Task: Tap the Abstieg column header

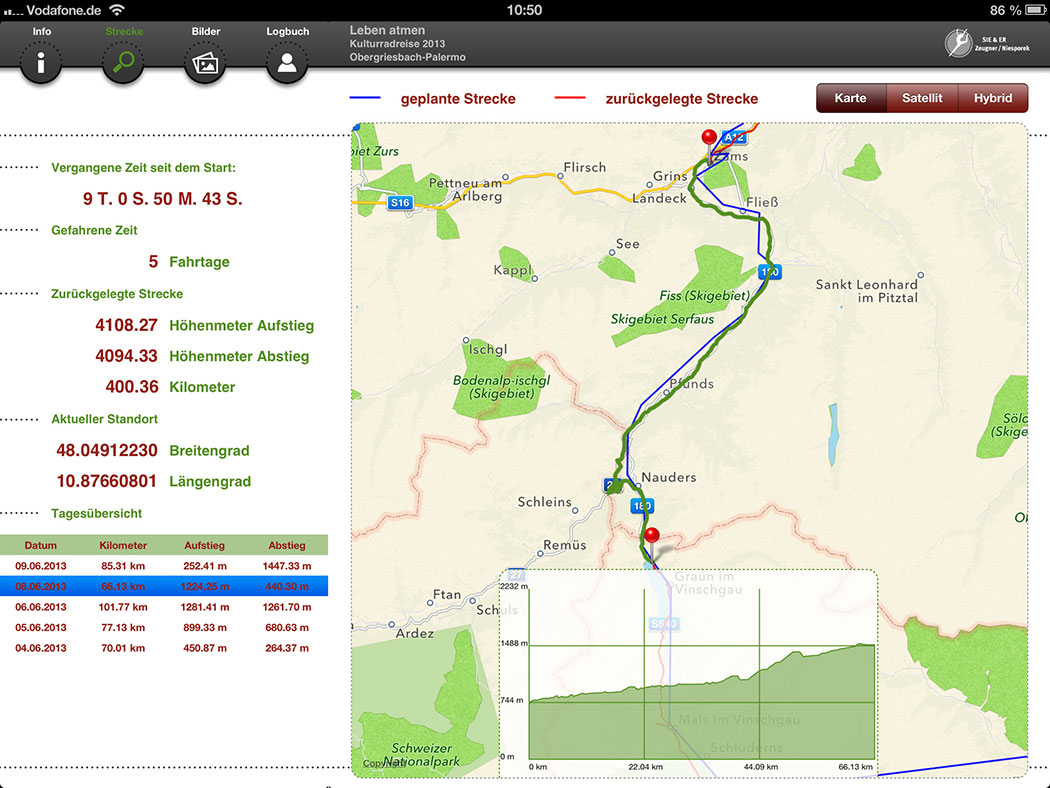Action: point(287,545)
